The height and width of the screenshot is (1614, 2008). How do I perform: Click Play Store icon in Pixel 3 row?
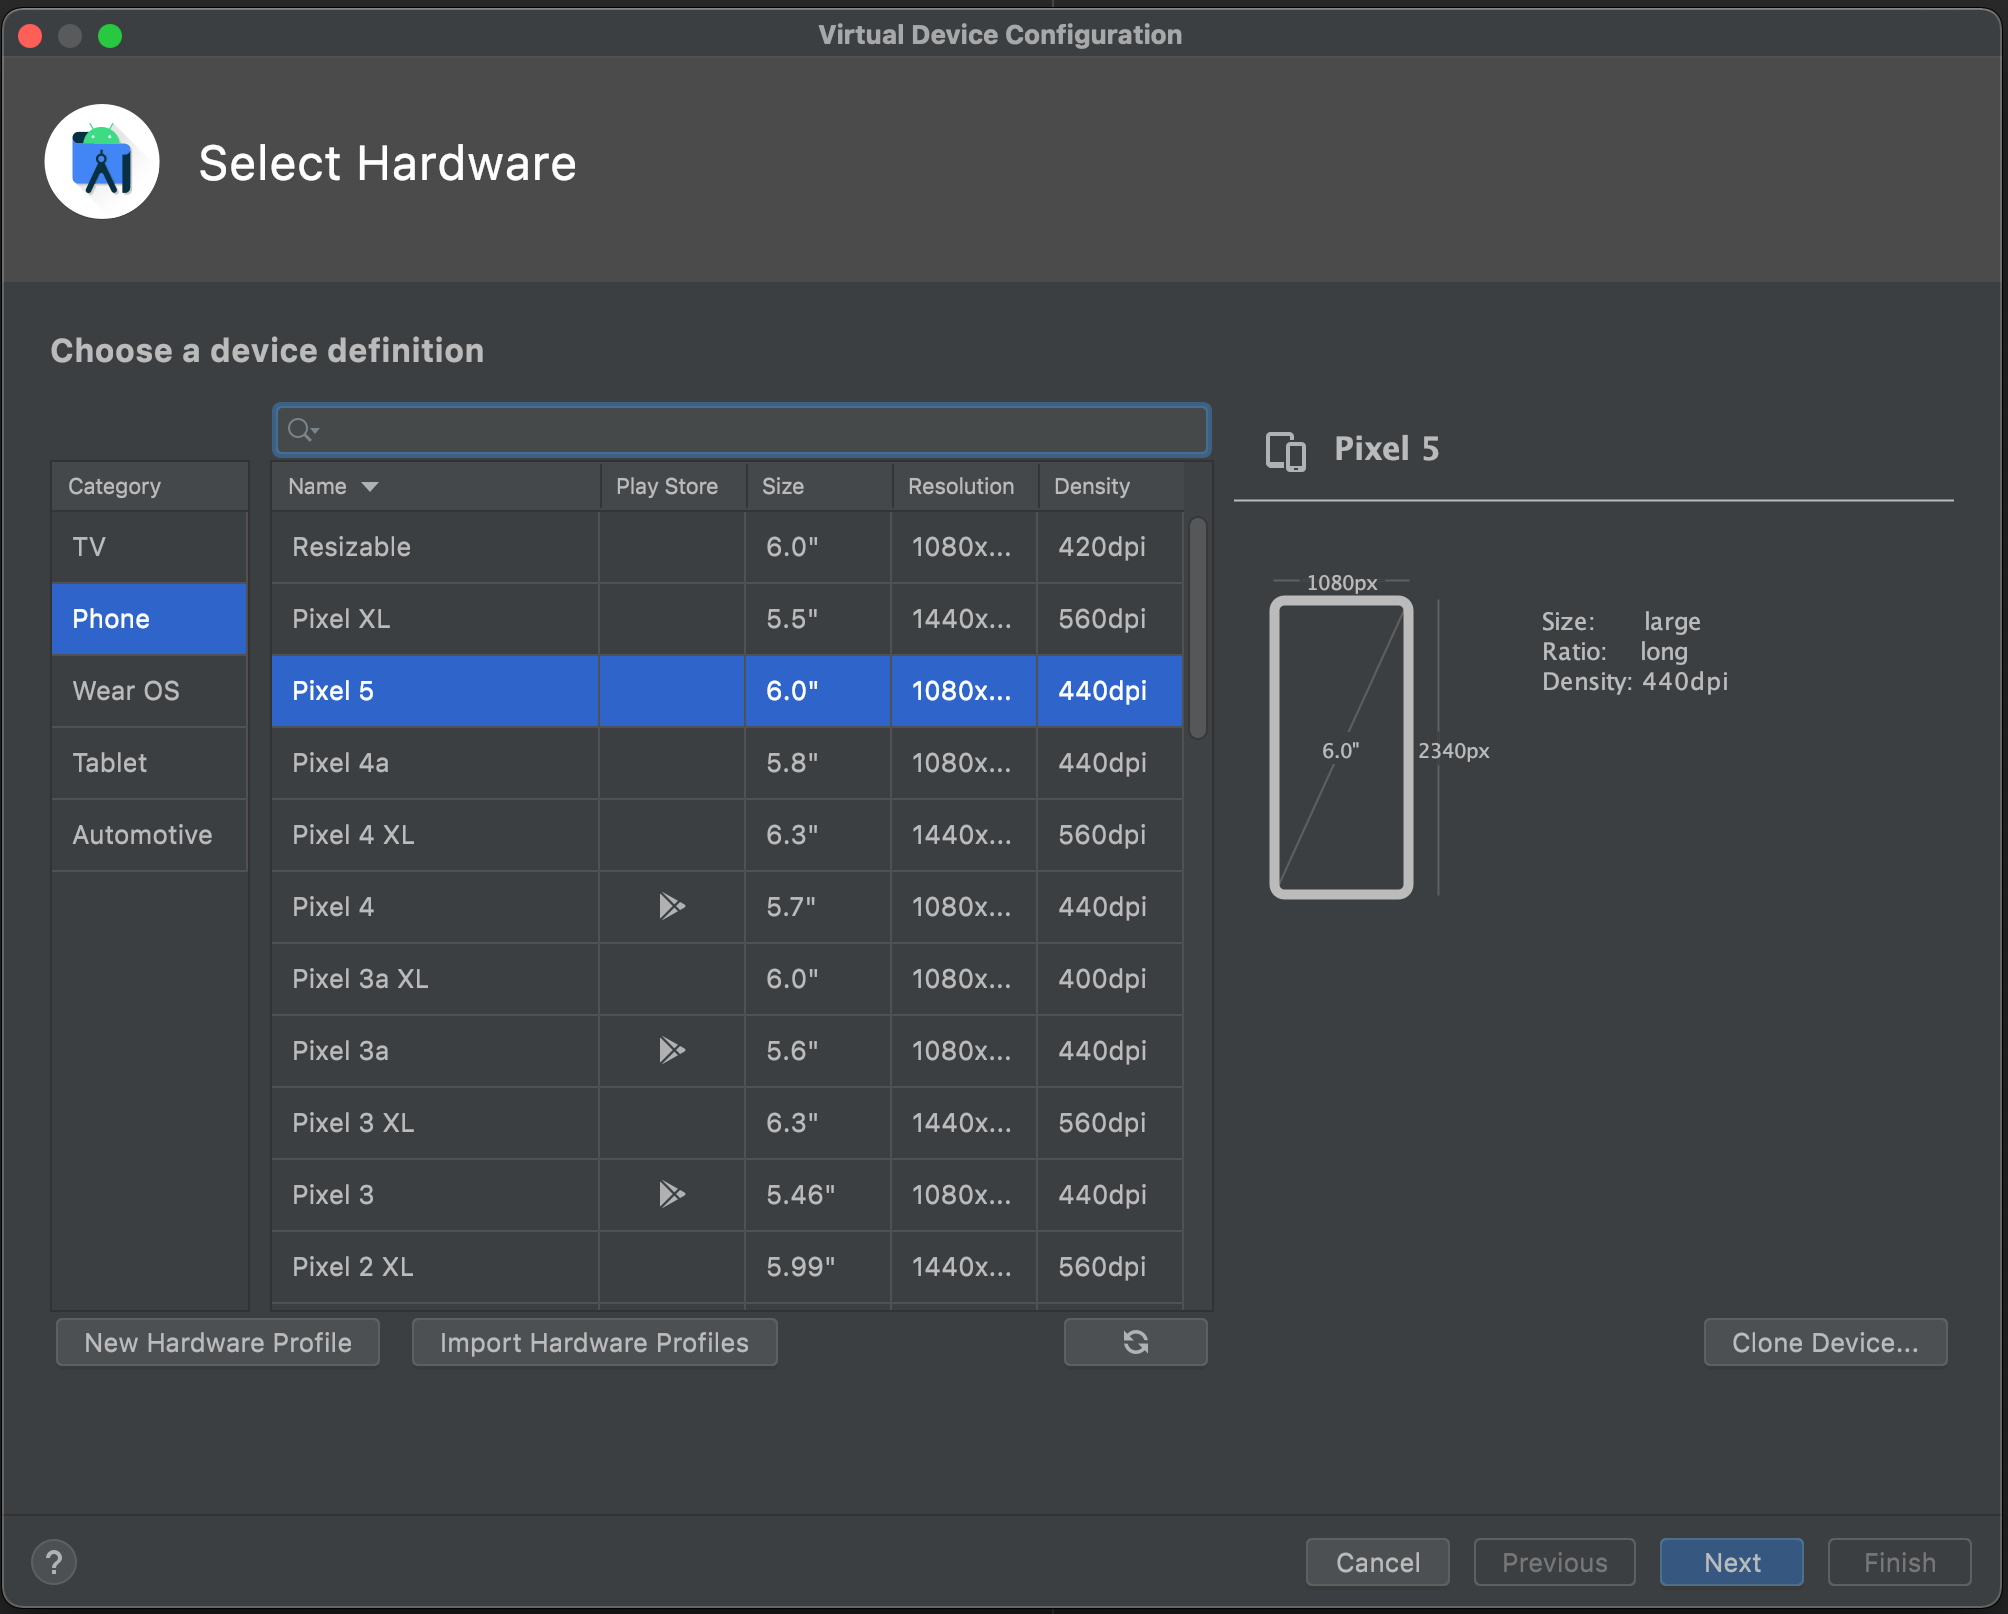point(671,1194)
